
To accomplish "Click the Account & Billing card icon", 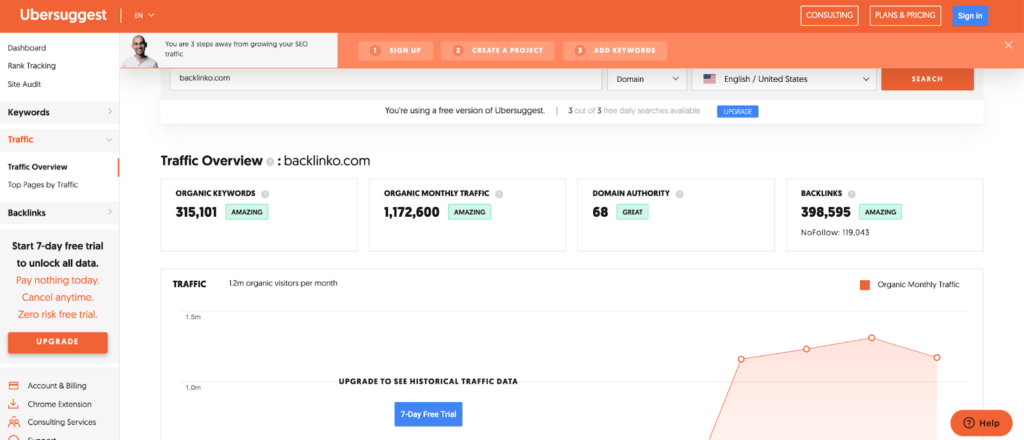I will point(14,385).
